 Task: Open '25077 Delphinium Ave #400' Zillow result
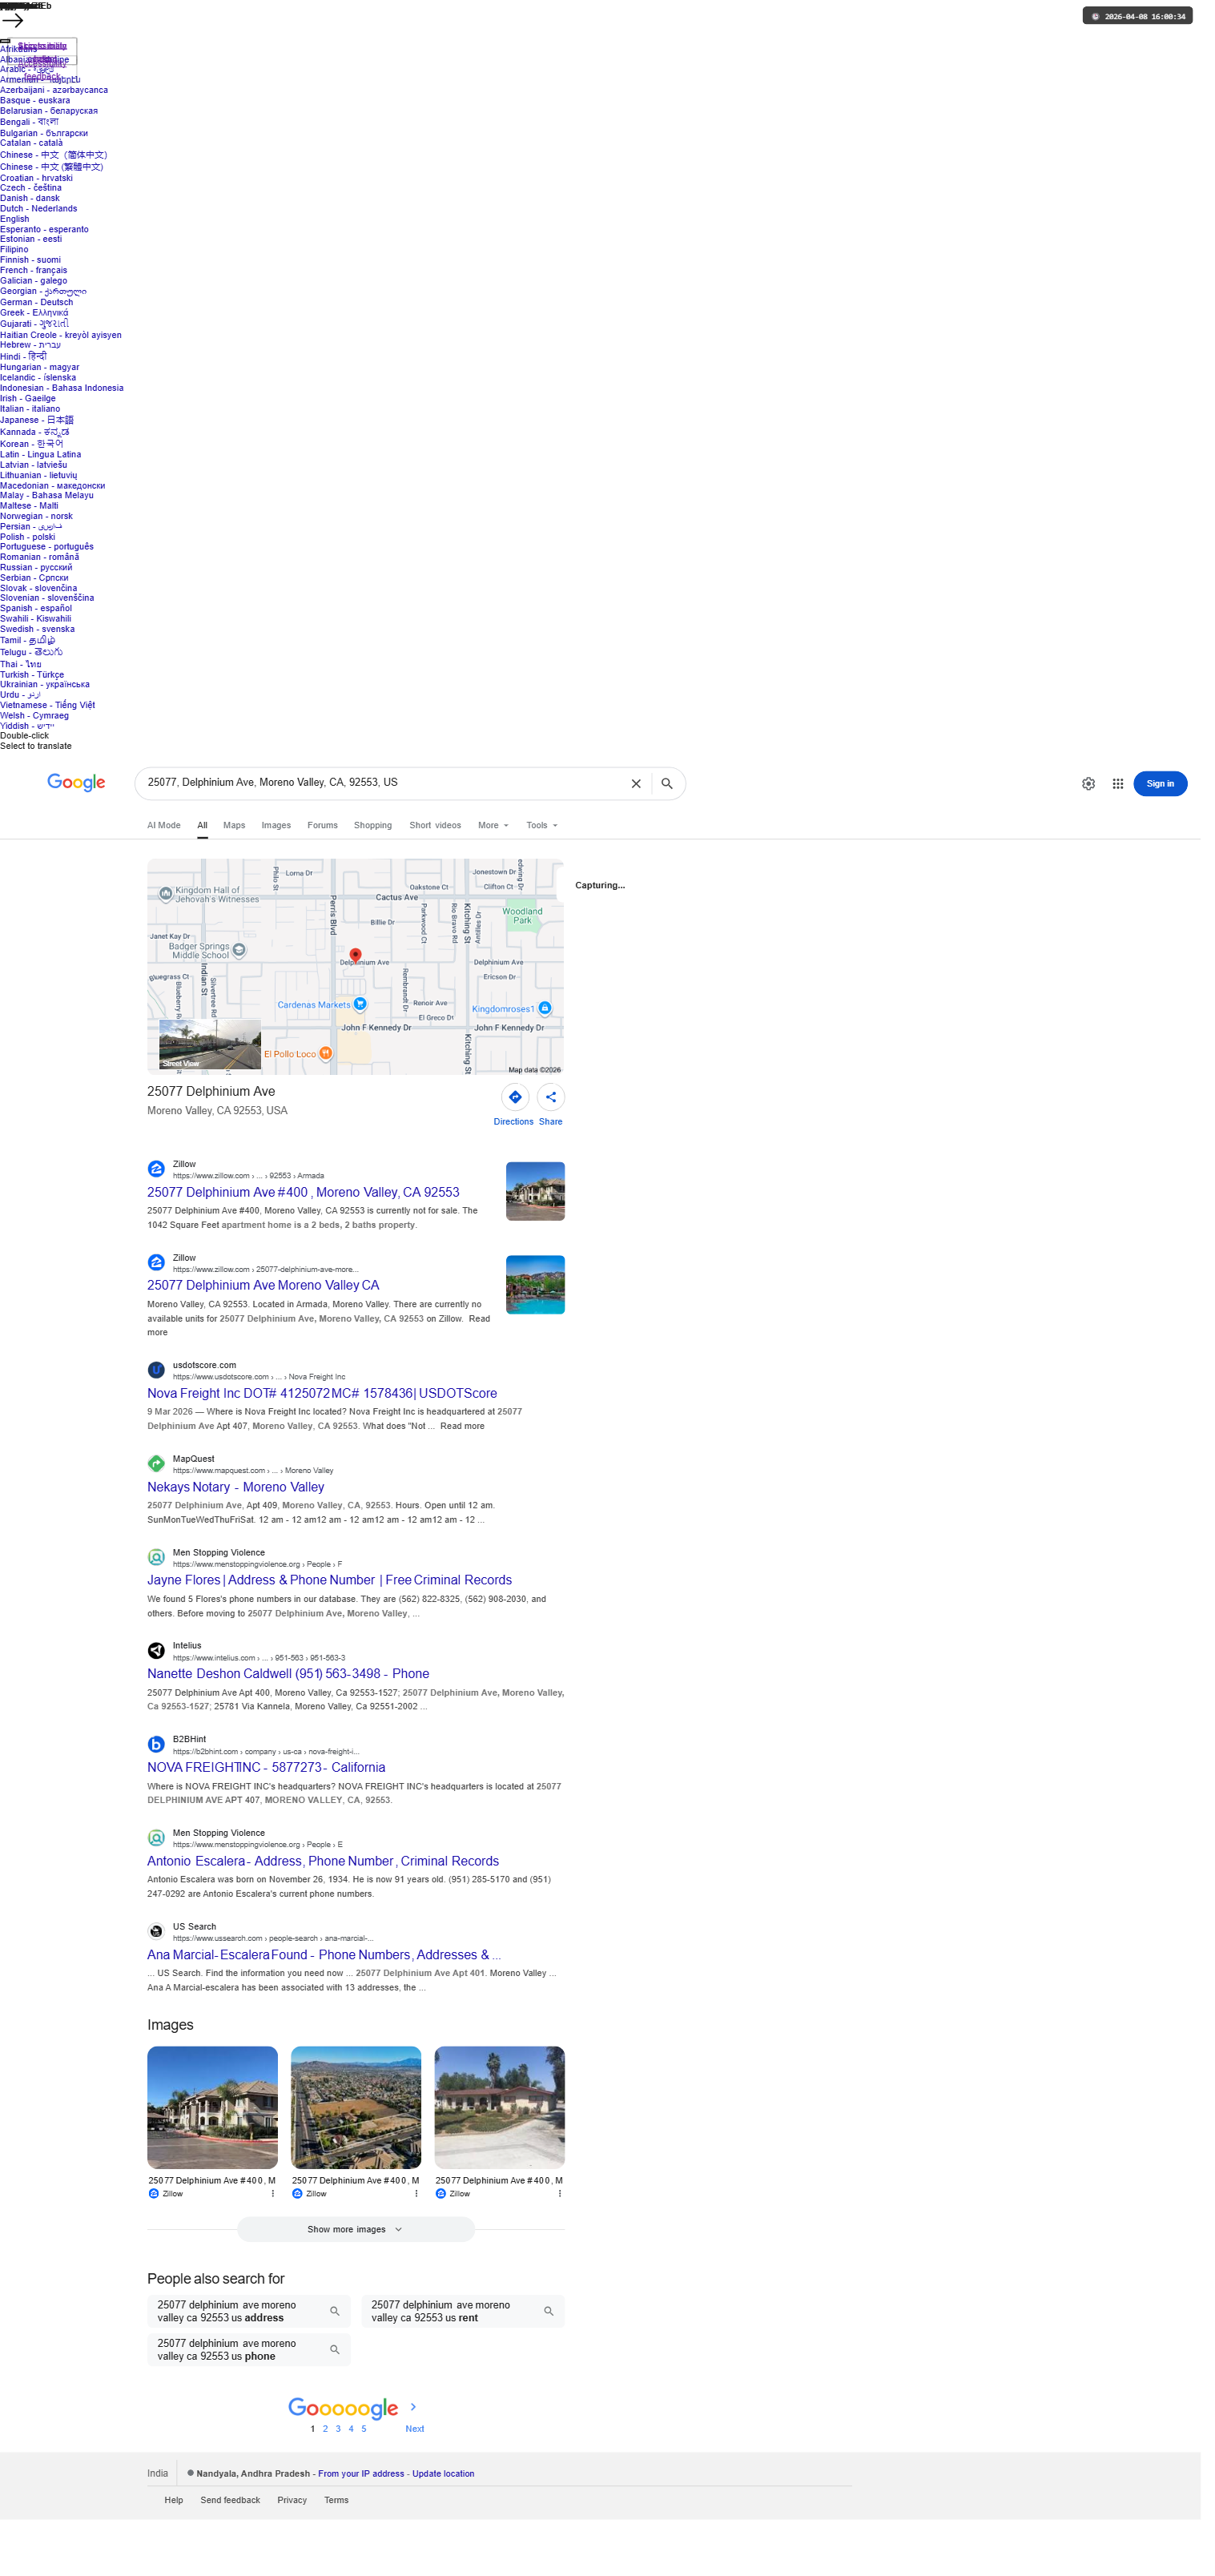click(x=303, y=1192)
